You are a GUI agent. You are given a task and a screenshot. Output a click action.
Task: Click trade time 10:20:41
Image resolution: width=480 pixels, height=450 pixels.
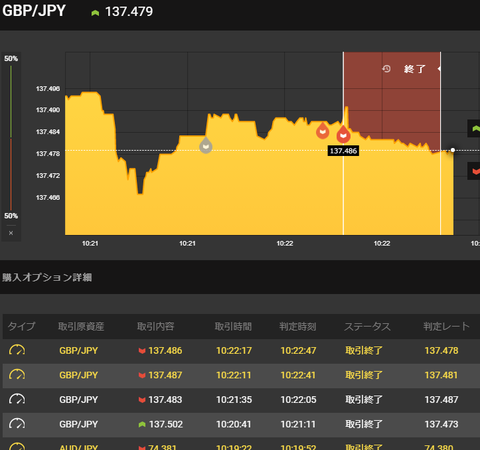(x=234, y=424)
